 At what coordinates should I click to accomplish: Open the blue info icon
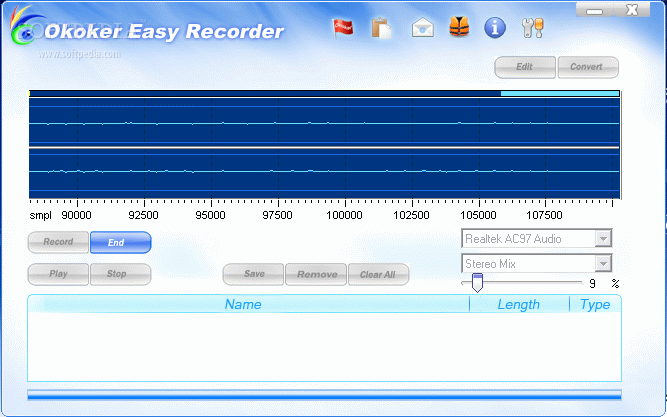495,28
